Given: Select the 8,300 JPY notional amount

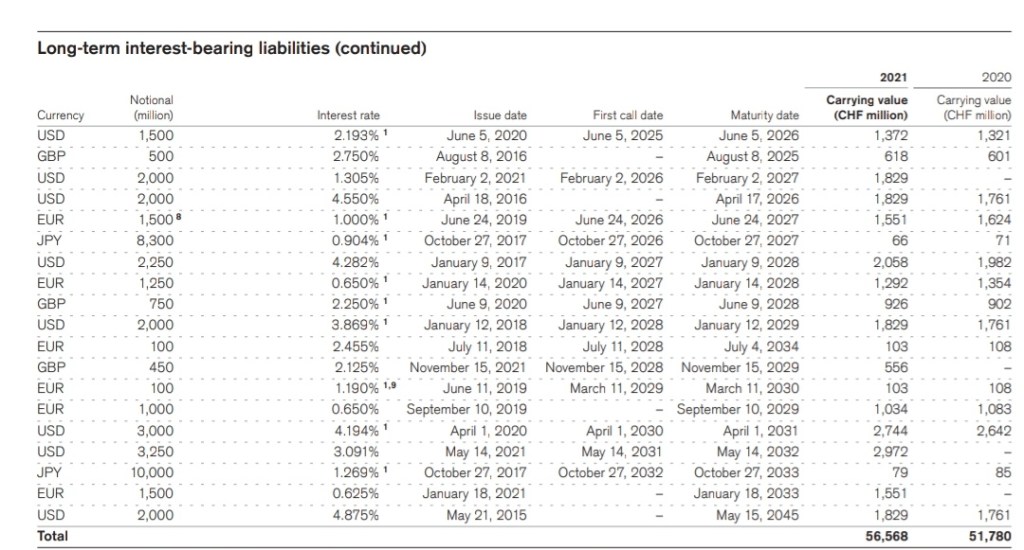Looking at the screenshot, I should [x=154, y=241].
